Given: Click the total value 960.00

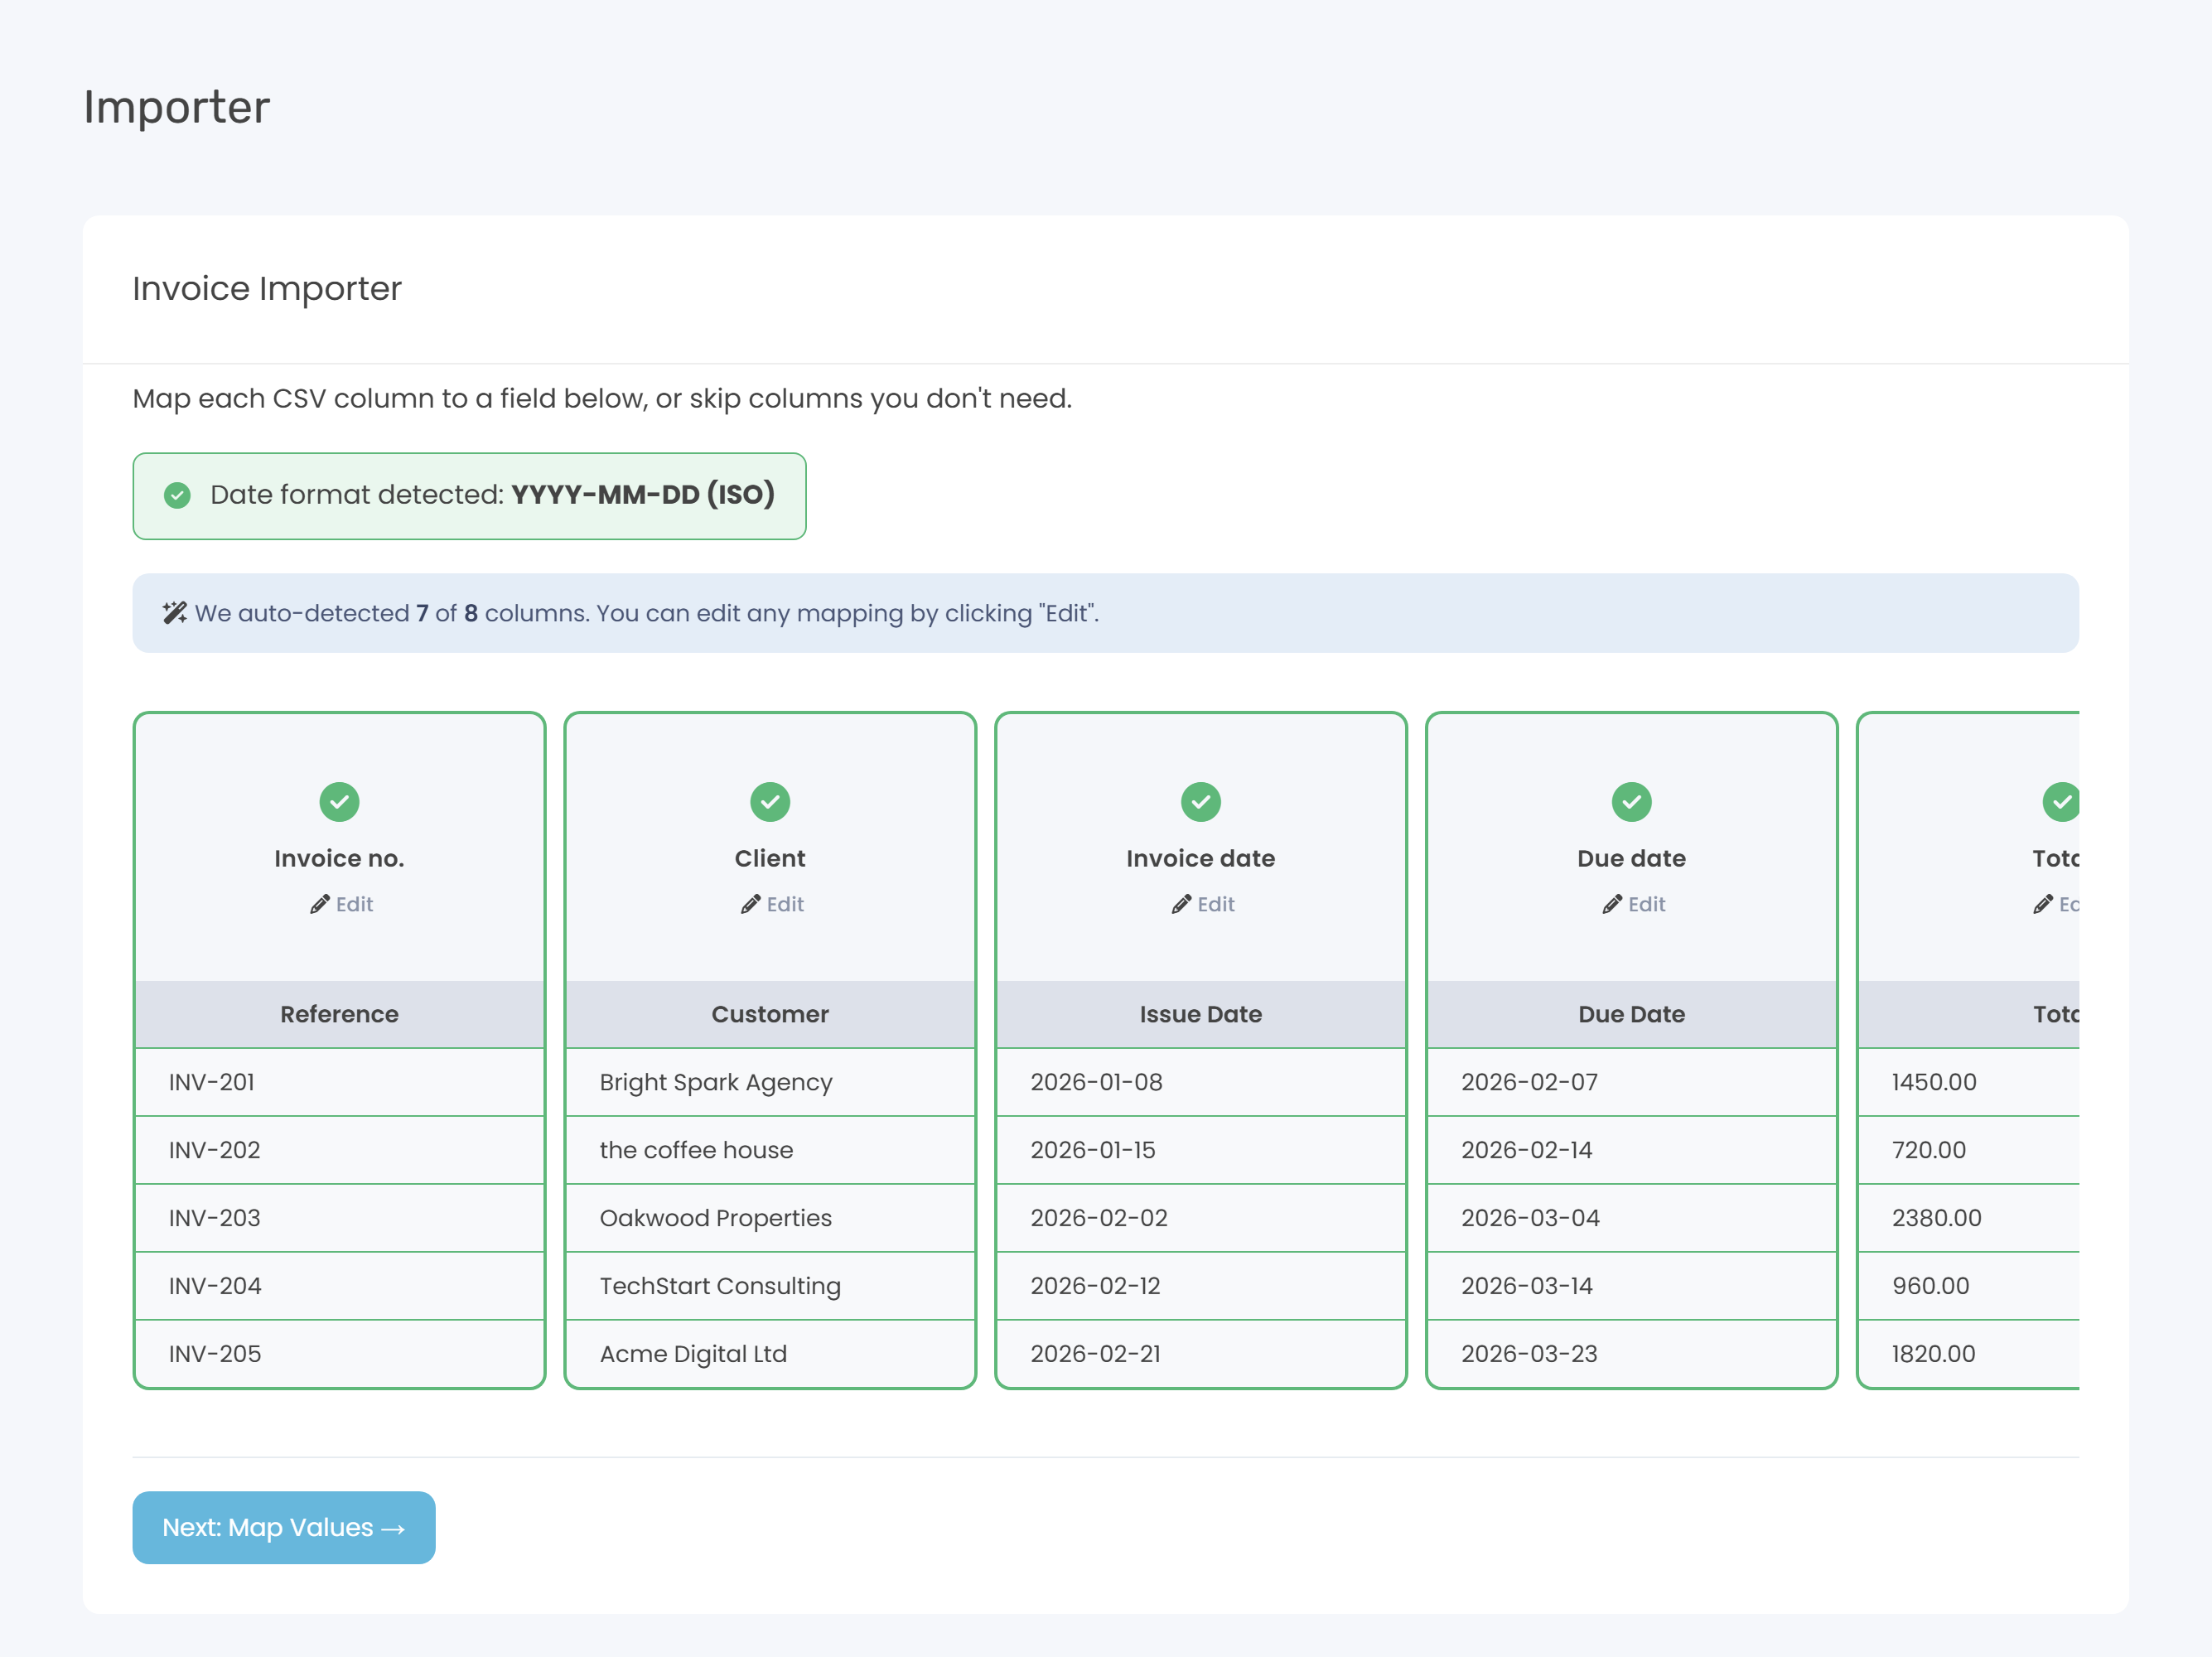Looking at the screenshot, I should tap(1969, 1286).
